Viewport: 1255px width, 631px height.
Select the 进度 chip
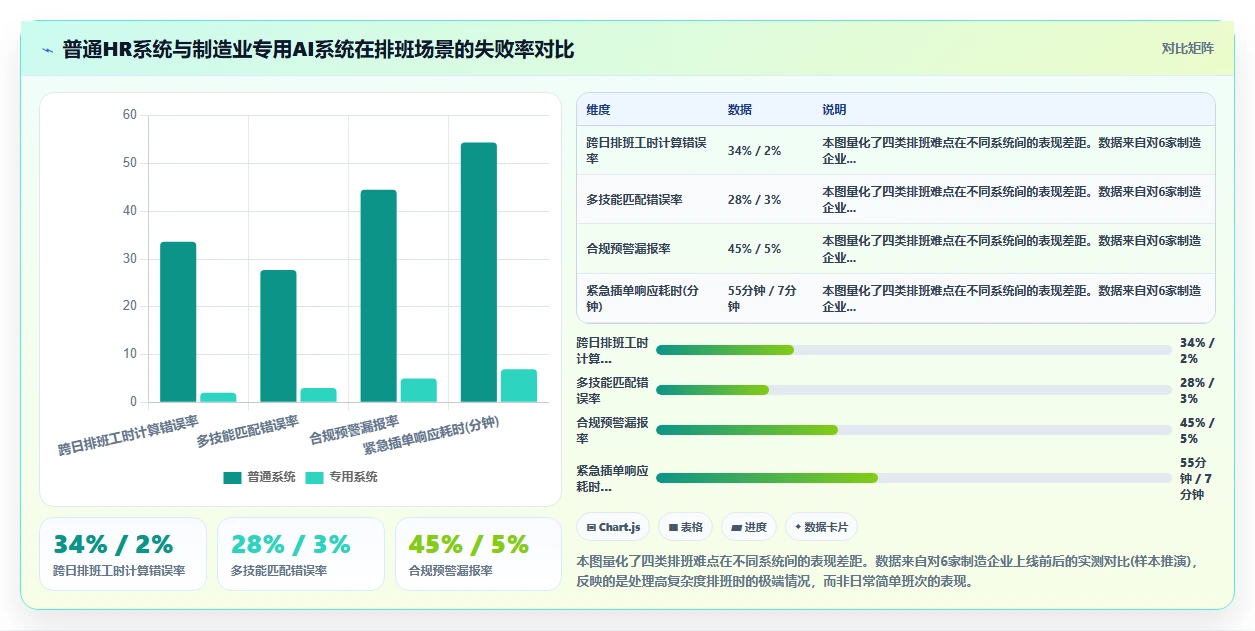pos(749,527)
